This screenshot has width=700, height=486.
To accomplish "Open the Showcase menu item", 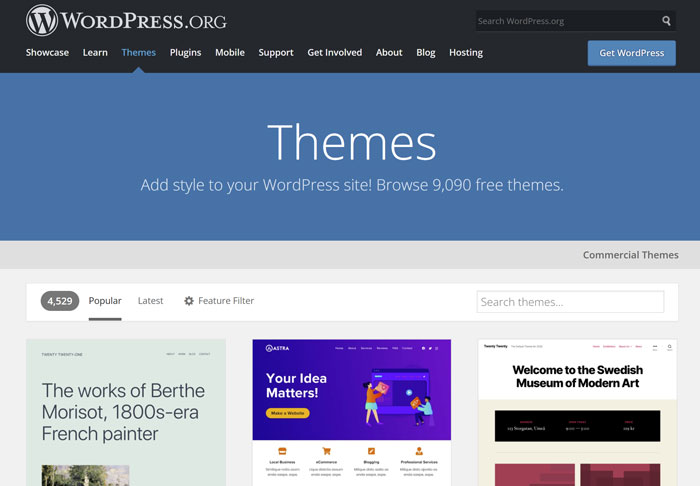I will [47, 53].
